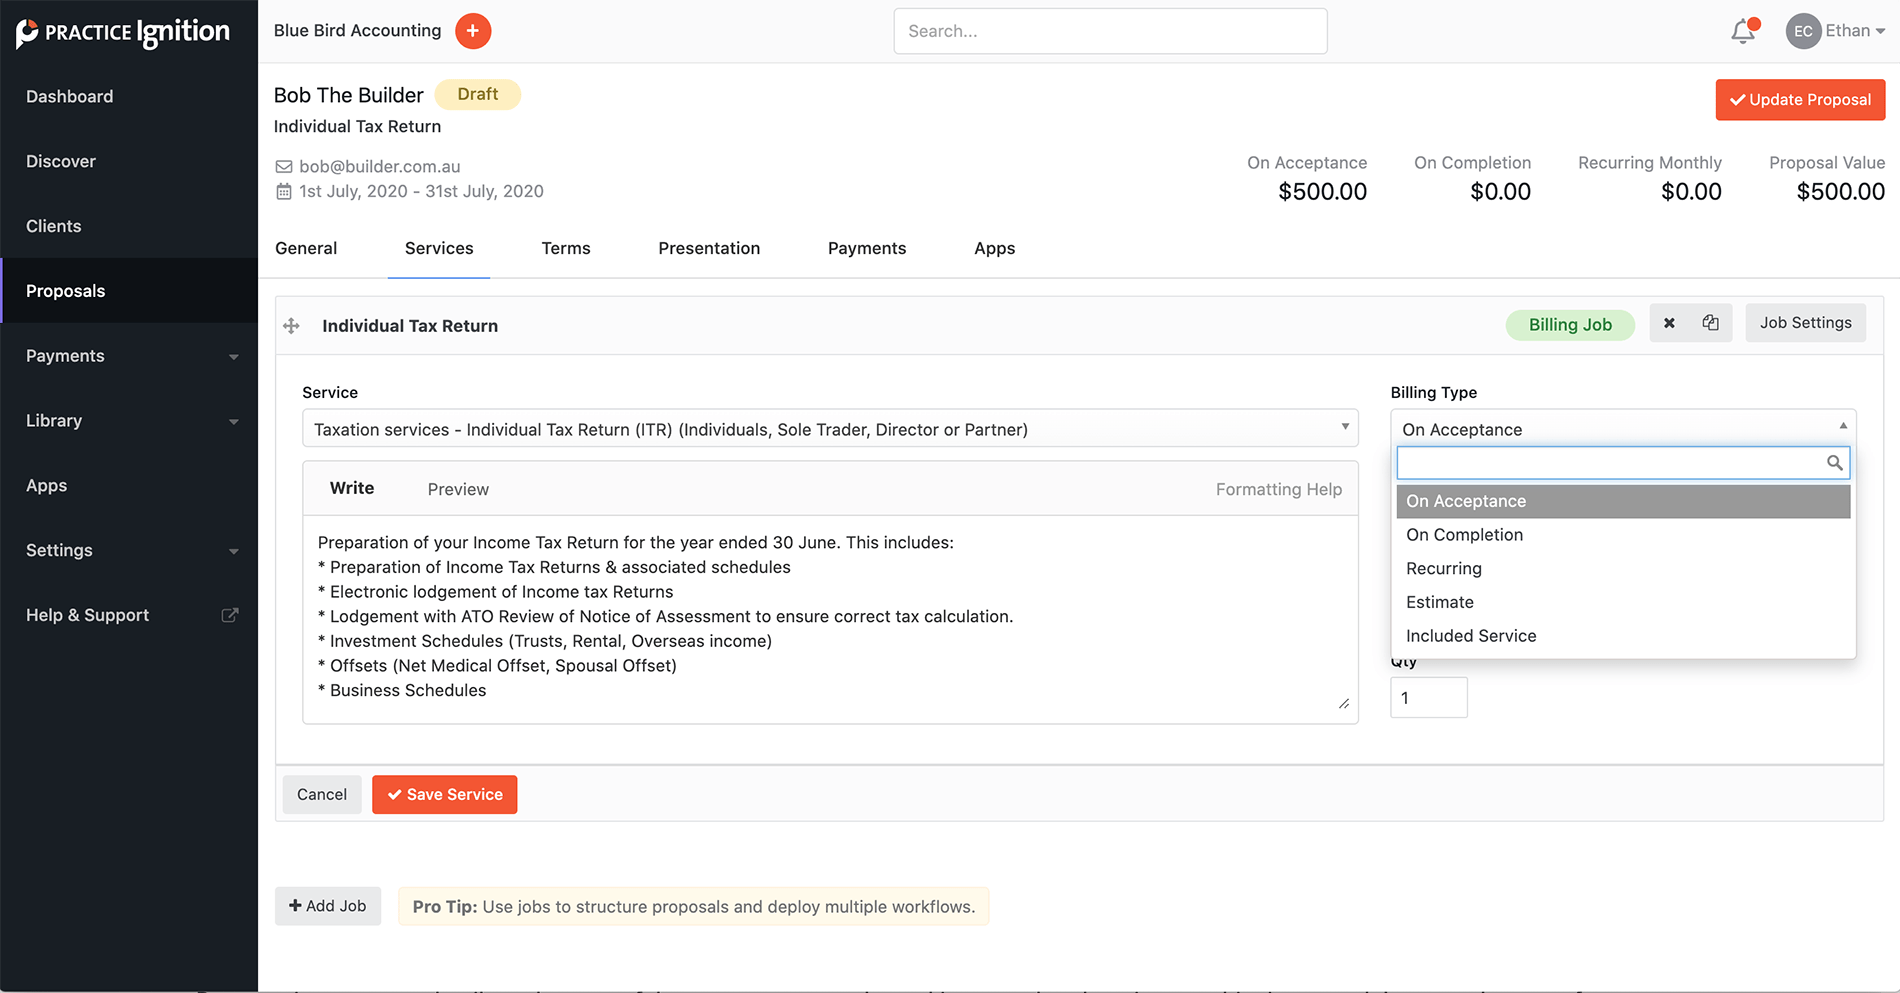1900x993 pixels.
Task: Open Help & Support in sidebar
Action: pyautogui.click(x=129, y=615)
